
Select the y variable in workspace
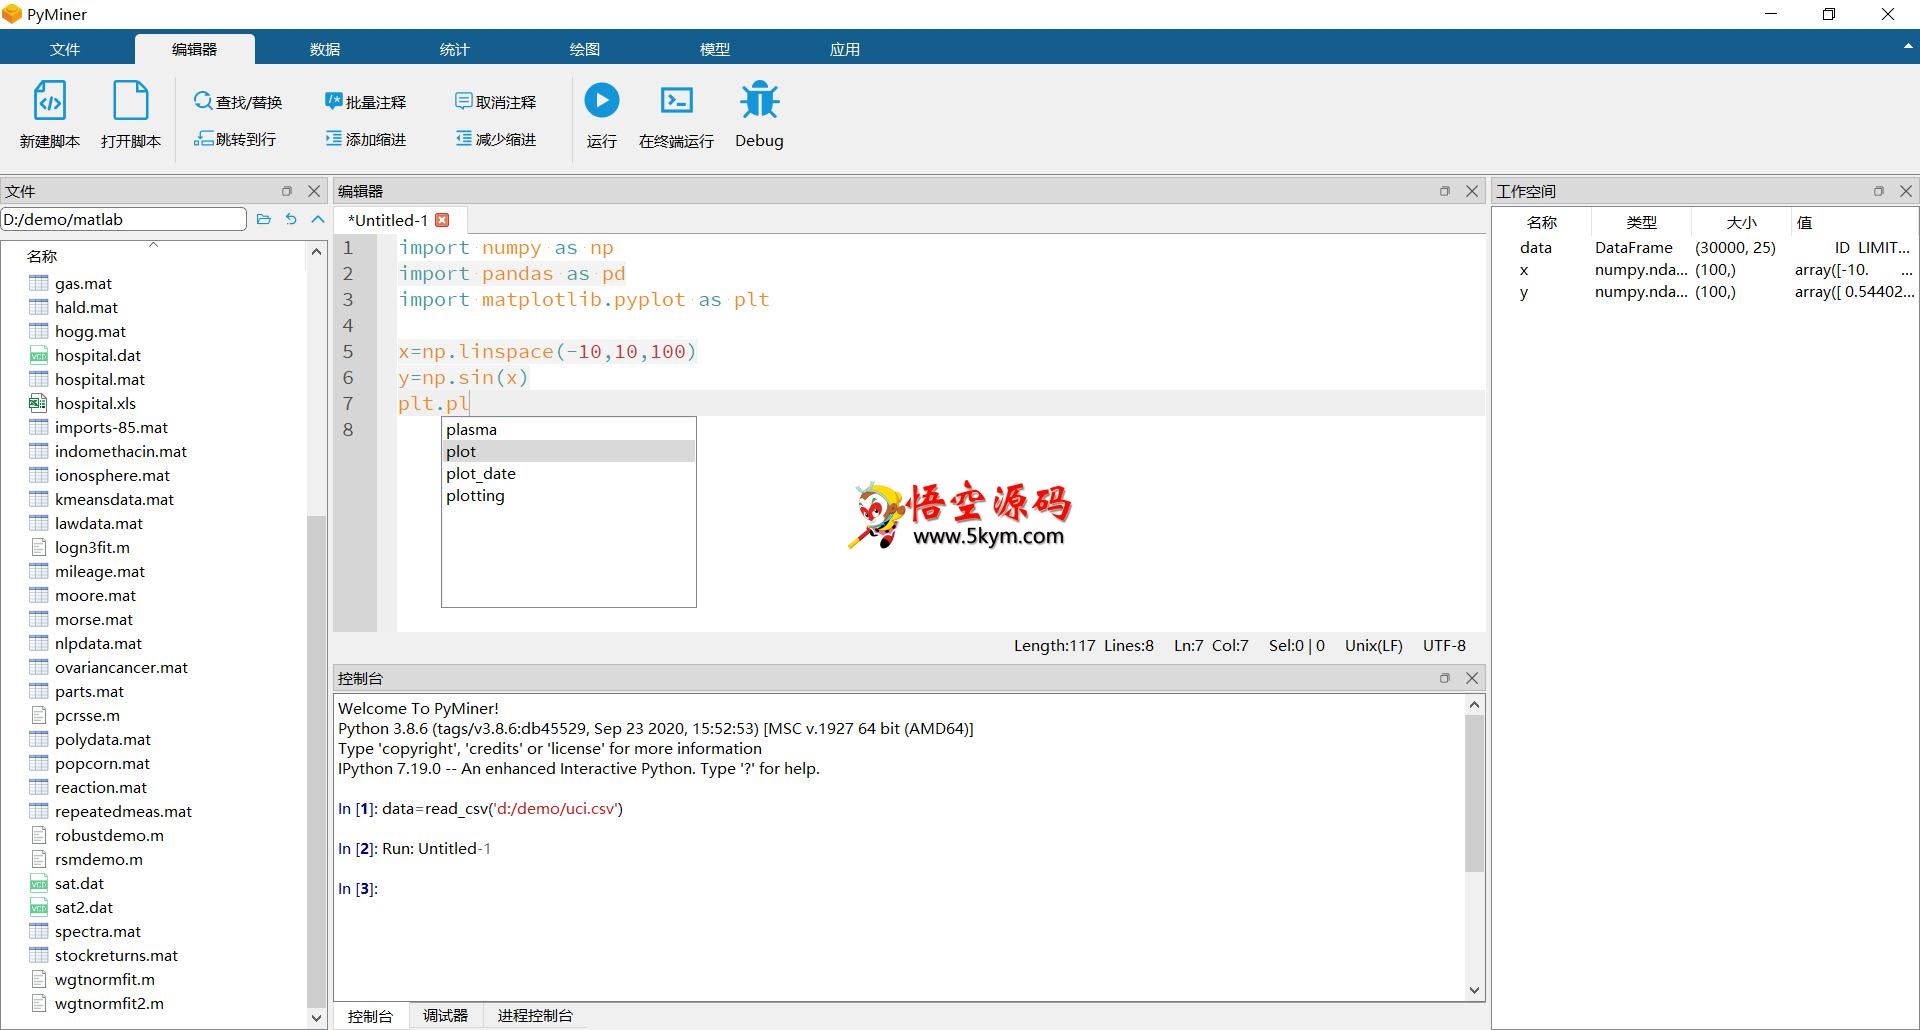(1704, 291)
